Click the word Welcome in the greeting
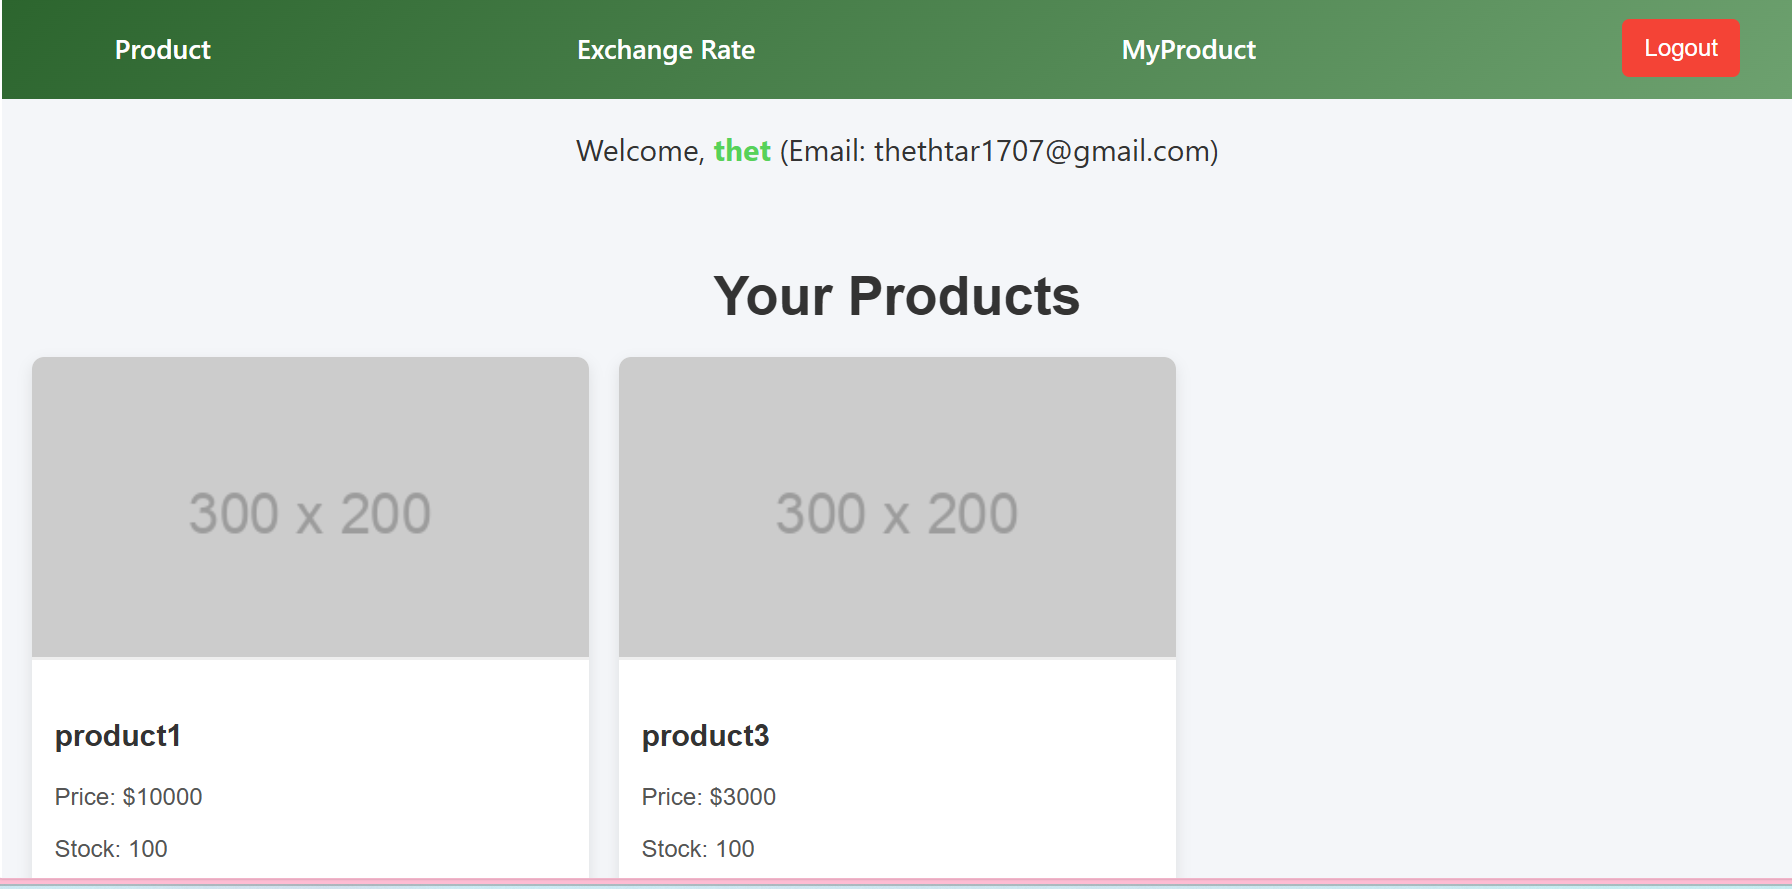Viewport: 1792px width, 889px height. click(x=639, y=151)
